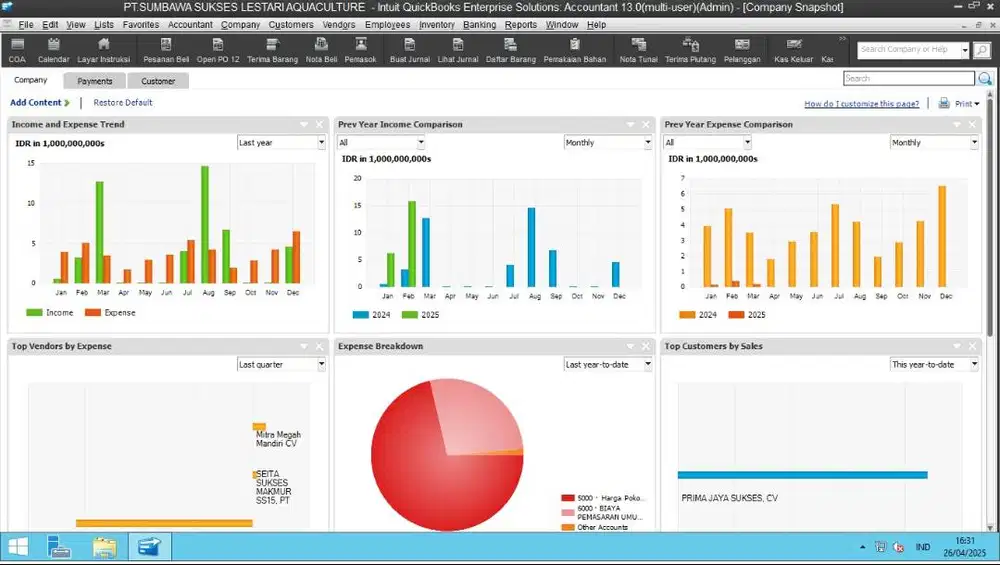Click the Pesanan Beli toolbar icon
Screen dimensions: 1000x565
[x=166, y=49]
